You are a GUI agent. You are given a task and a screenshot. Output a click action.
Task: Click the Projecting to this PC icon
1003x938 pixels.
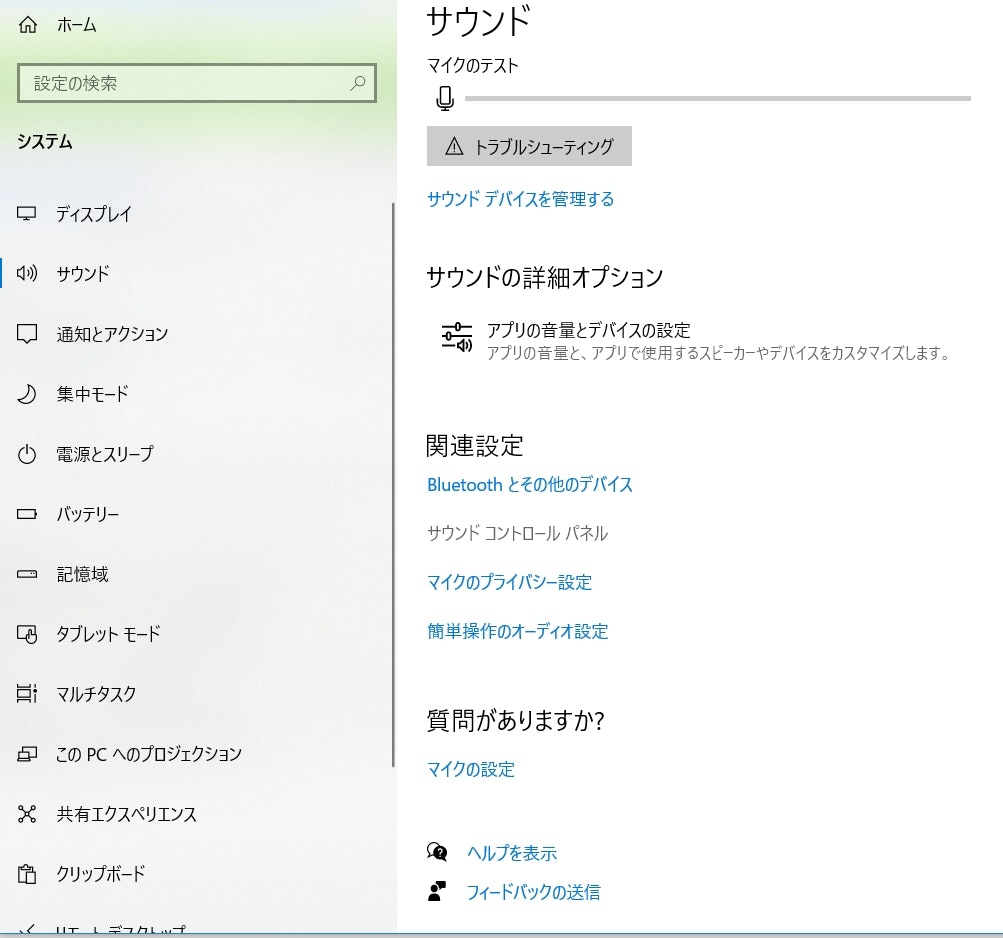coord(26,754)
